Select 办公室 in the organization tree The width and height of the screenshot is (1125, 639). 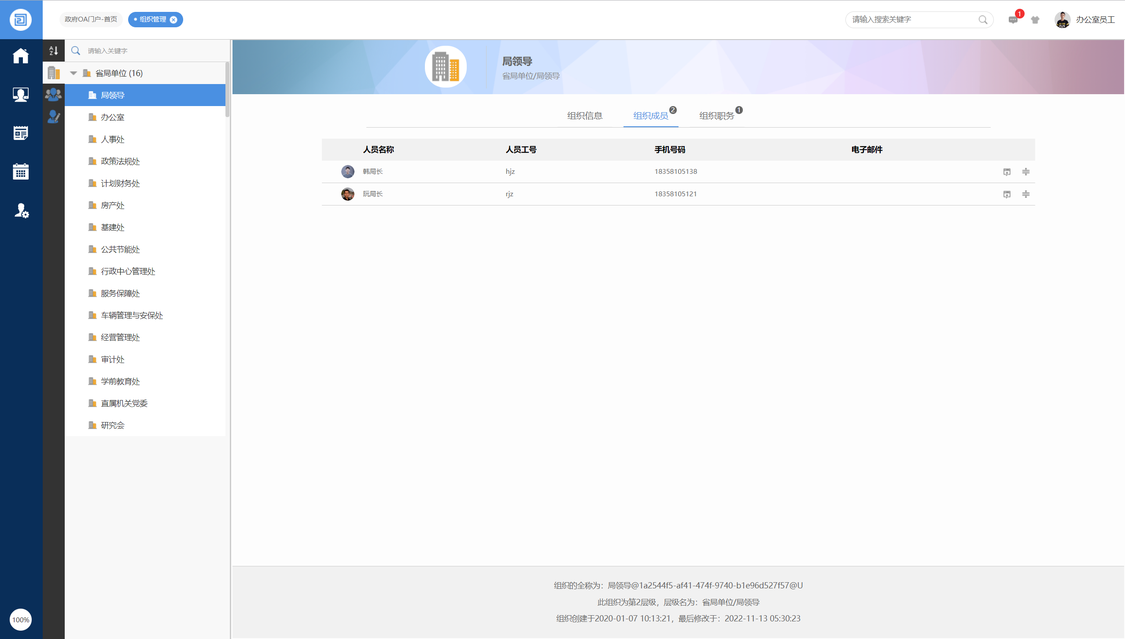(112, 117)
